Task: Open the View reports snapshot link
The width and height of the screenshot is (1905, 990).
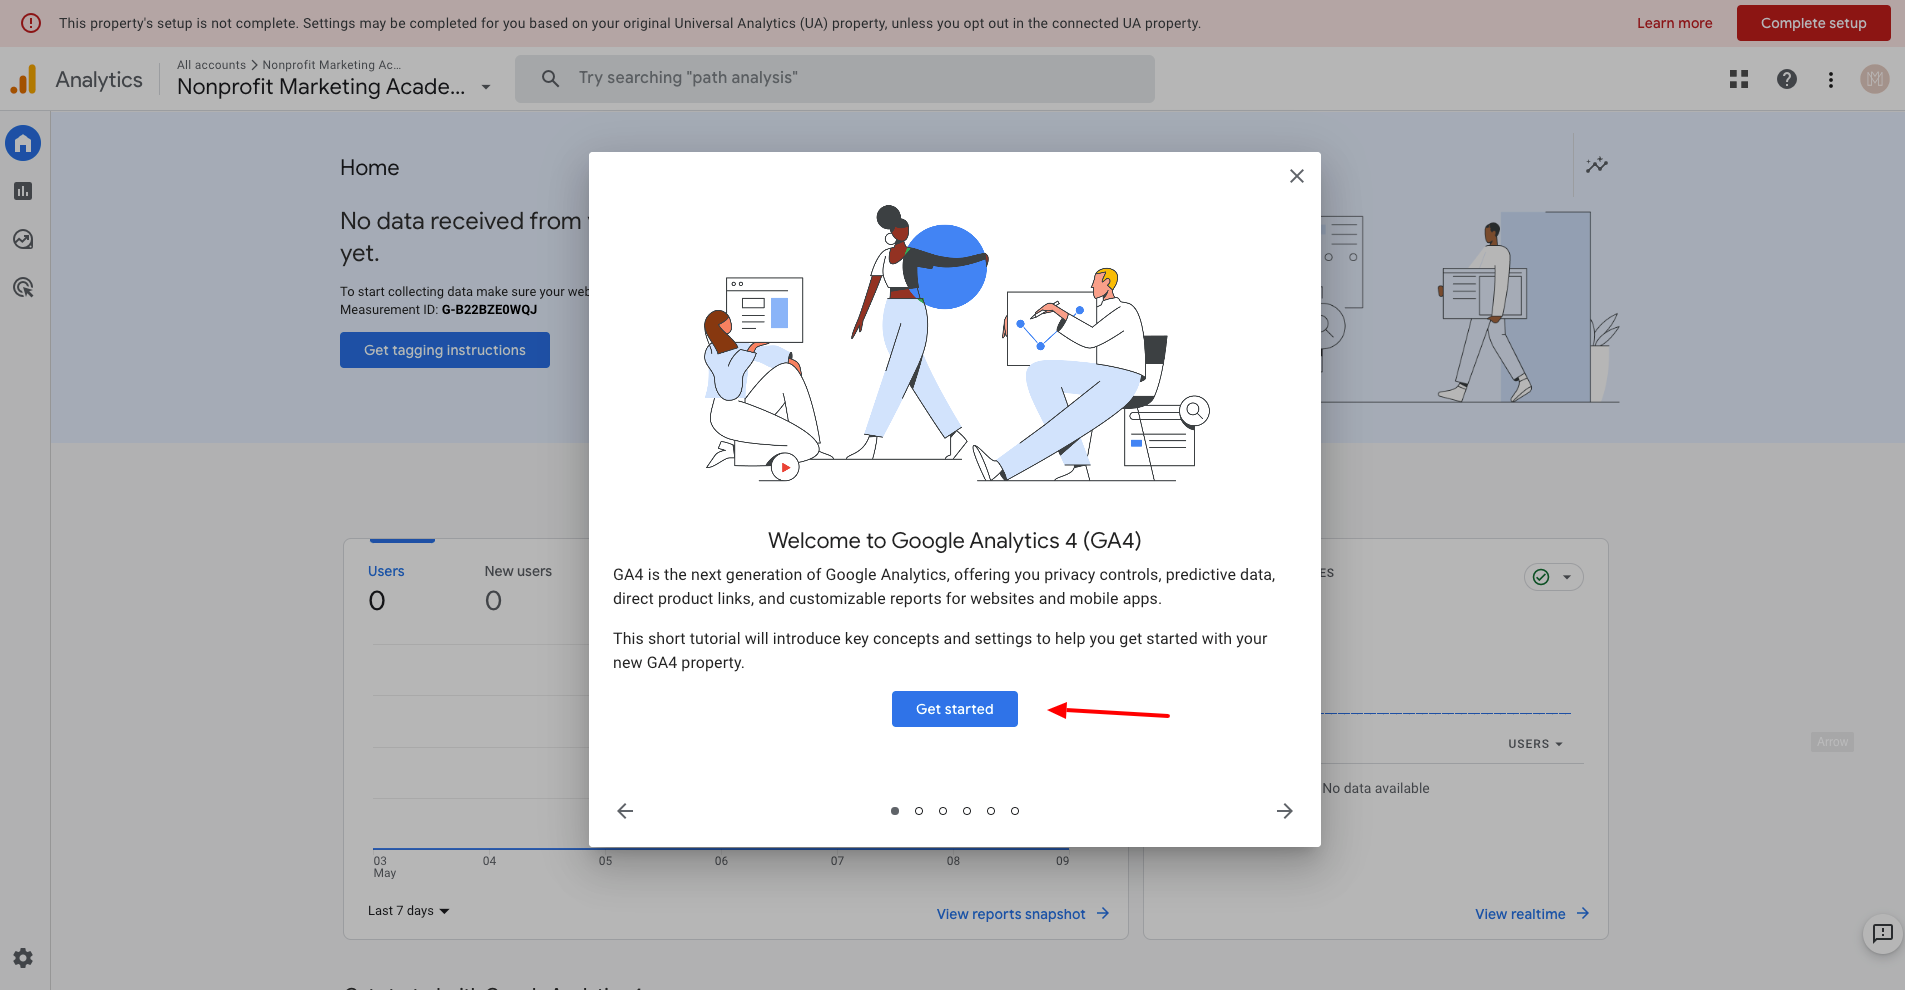Action: coord(1023,914)
